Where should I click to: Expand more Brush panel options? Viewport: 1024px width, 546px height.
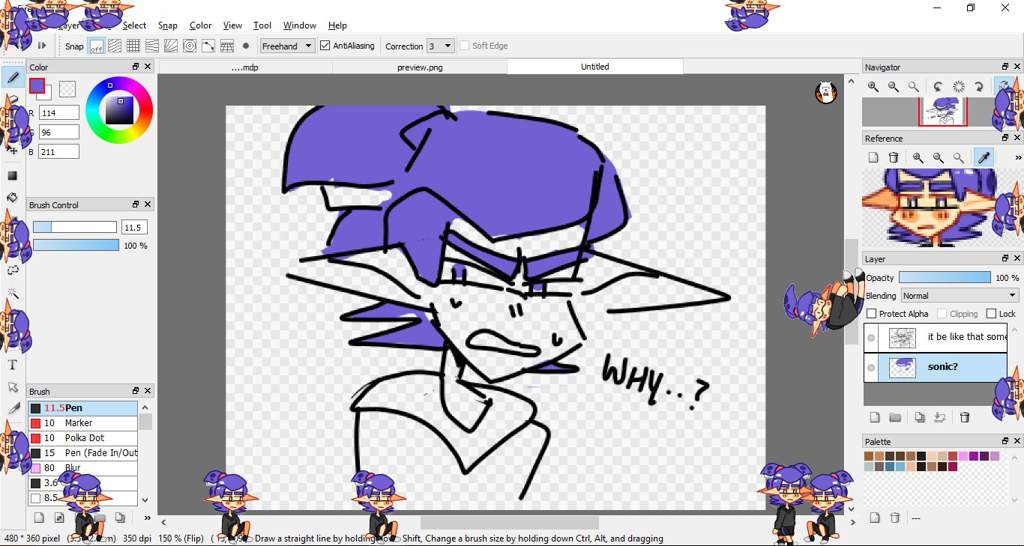point(147,518)
